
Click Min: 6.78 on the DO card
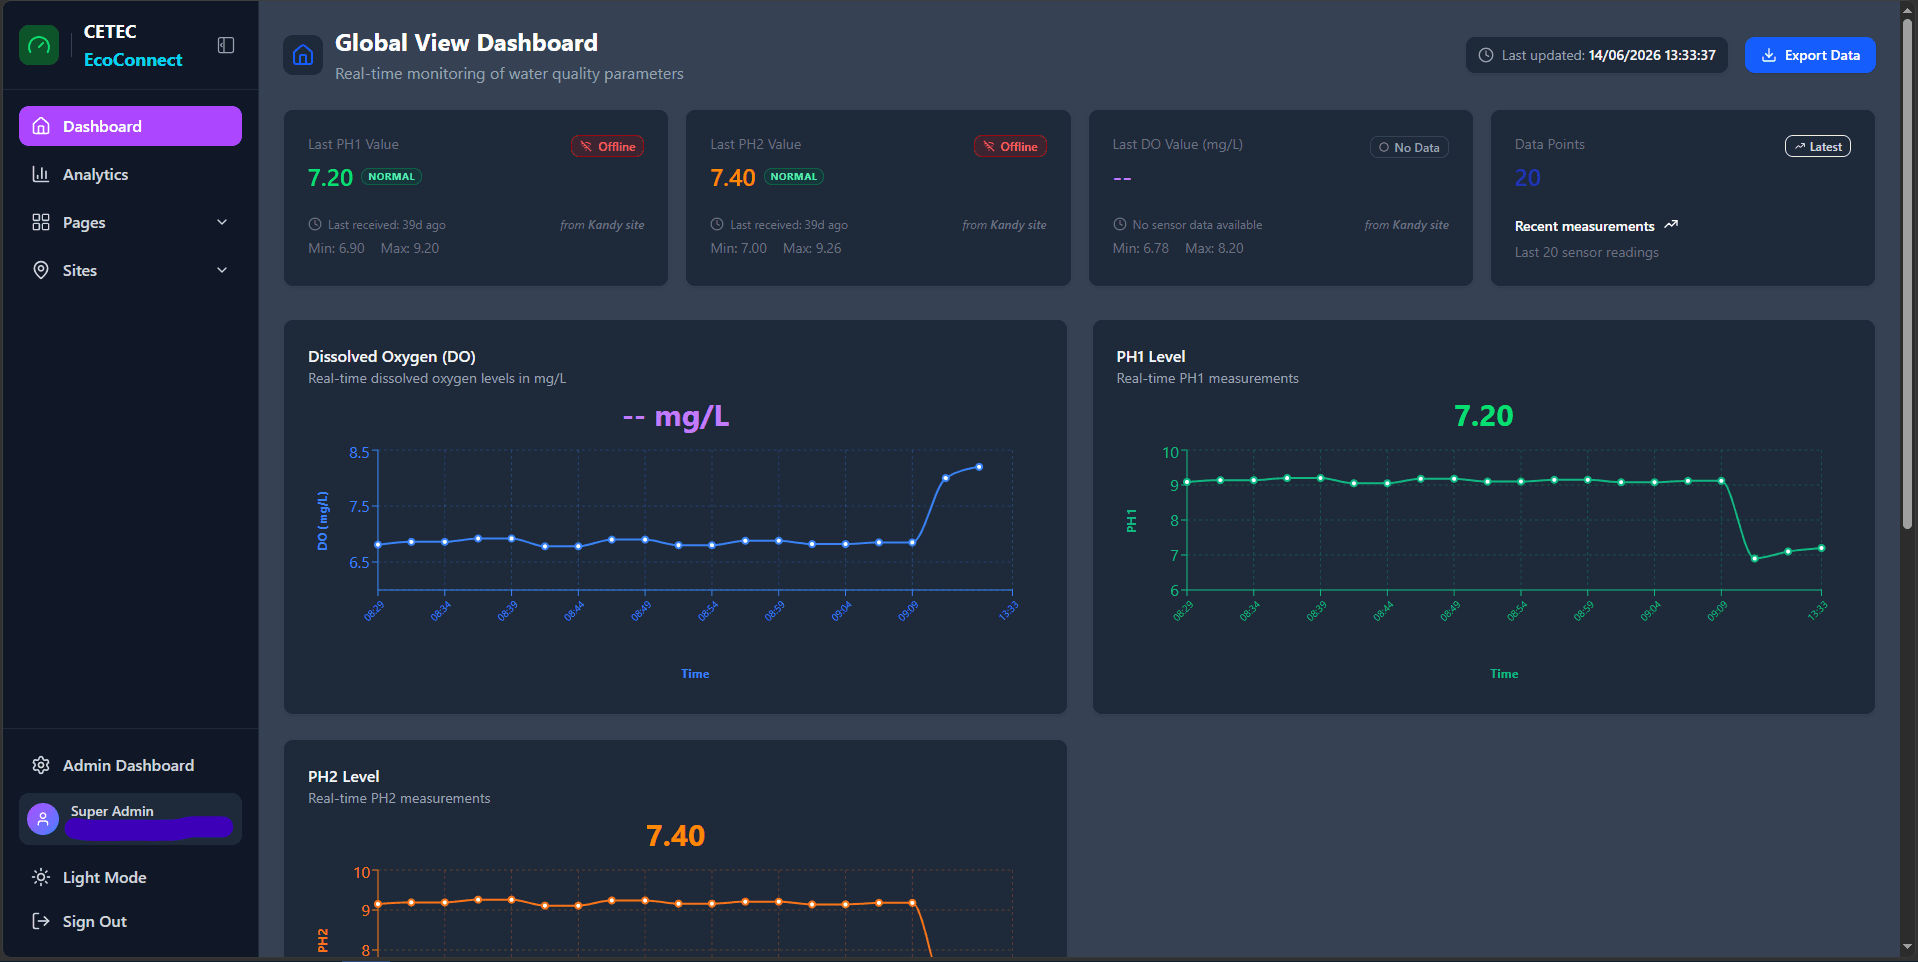click(1141, 248)
